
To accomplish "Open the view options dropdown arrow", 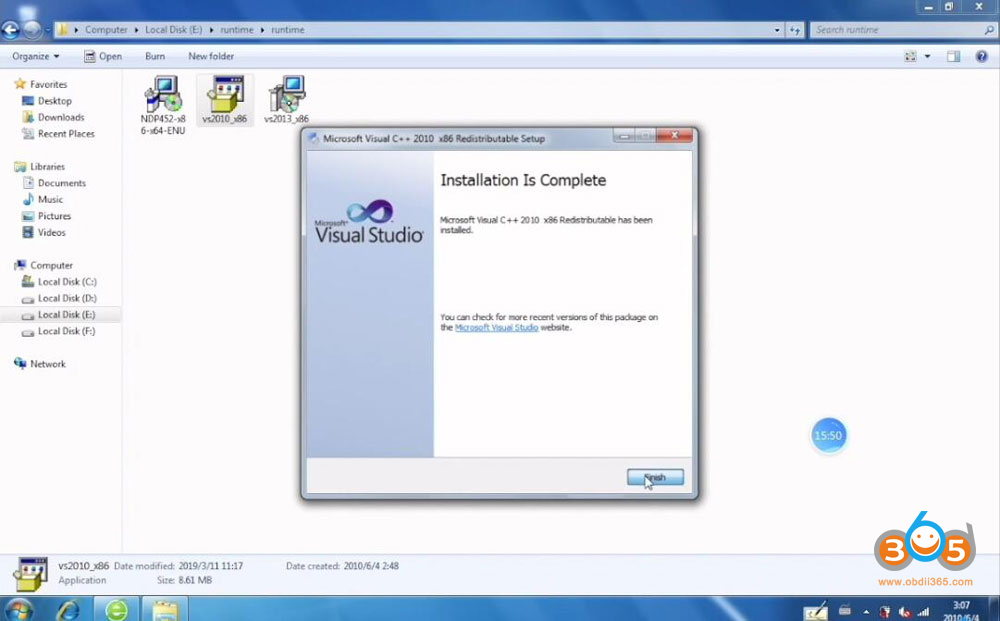I will click(x=927, y=56).
